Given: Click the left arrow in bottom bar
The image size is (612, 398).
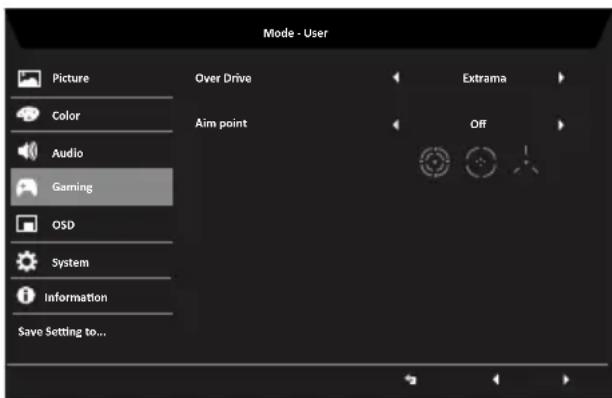Looking at the screenshot, I should [496, 379].
